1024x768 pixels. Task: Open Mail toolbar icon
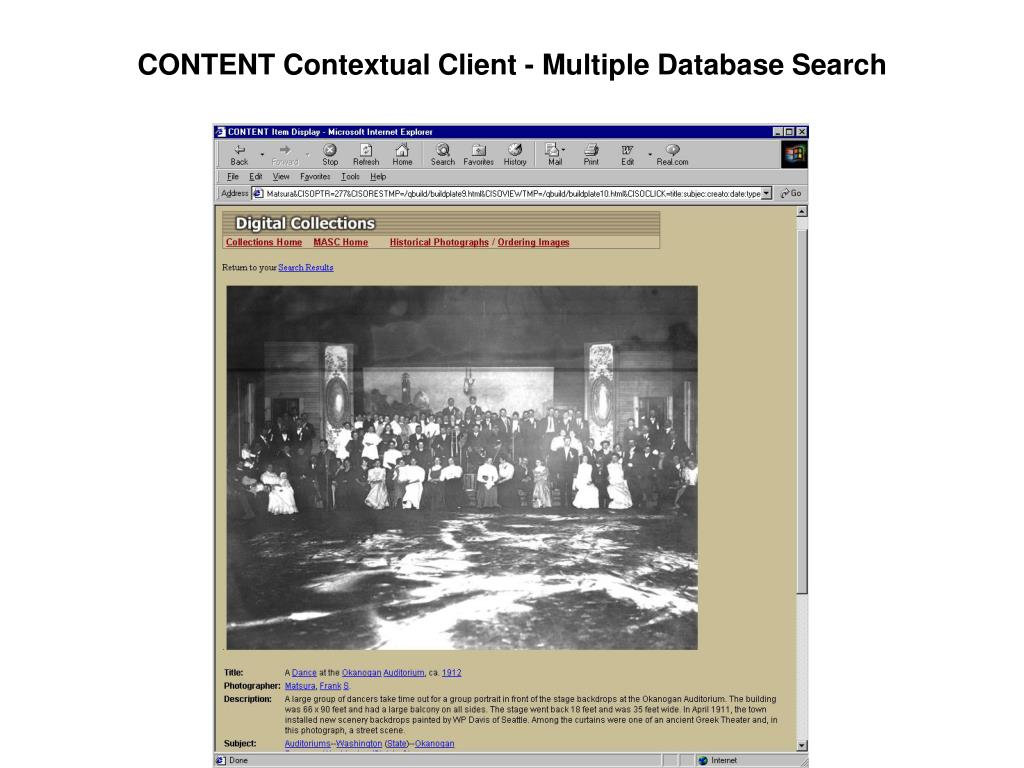coord(552,150)
